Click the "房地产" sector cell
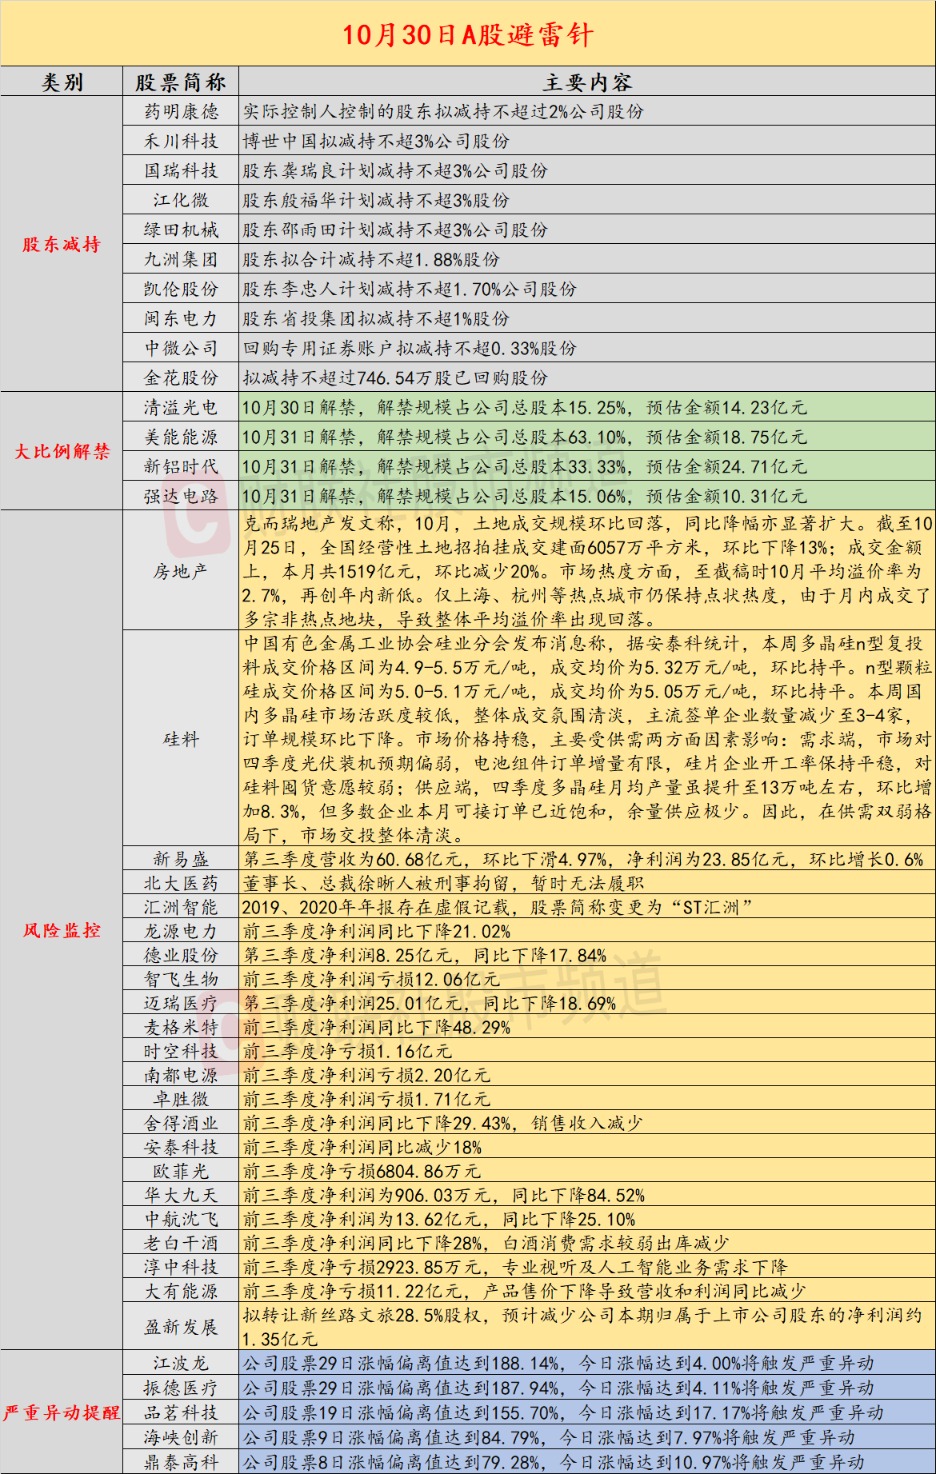The height and width of the screenshot is (1474, 936). (181, 571)
